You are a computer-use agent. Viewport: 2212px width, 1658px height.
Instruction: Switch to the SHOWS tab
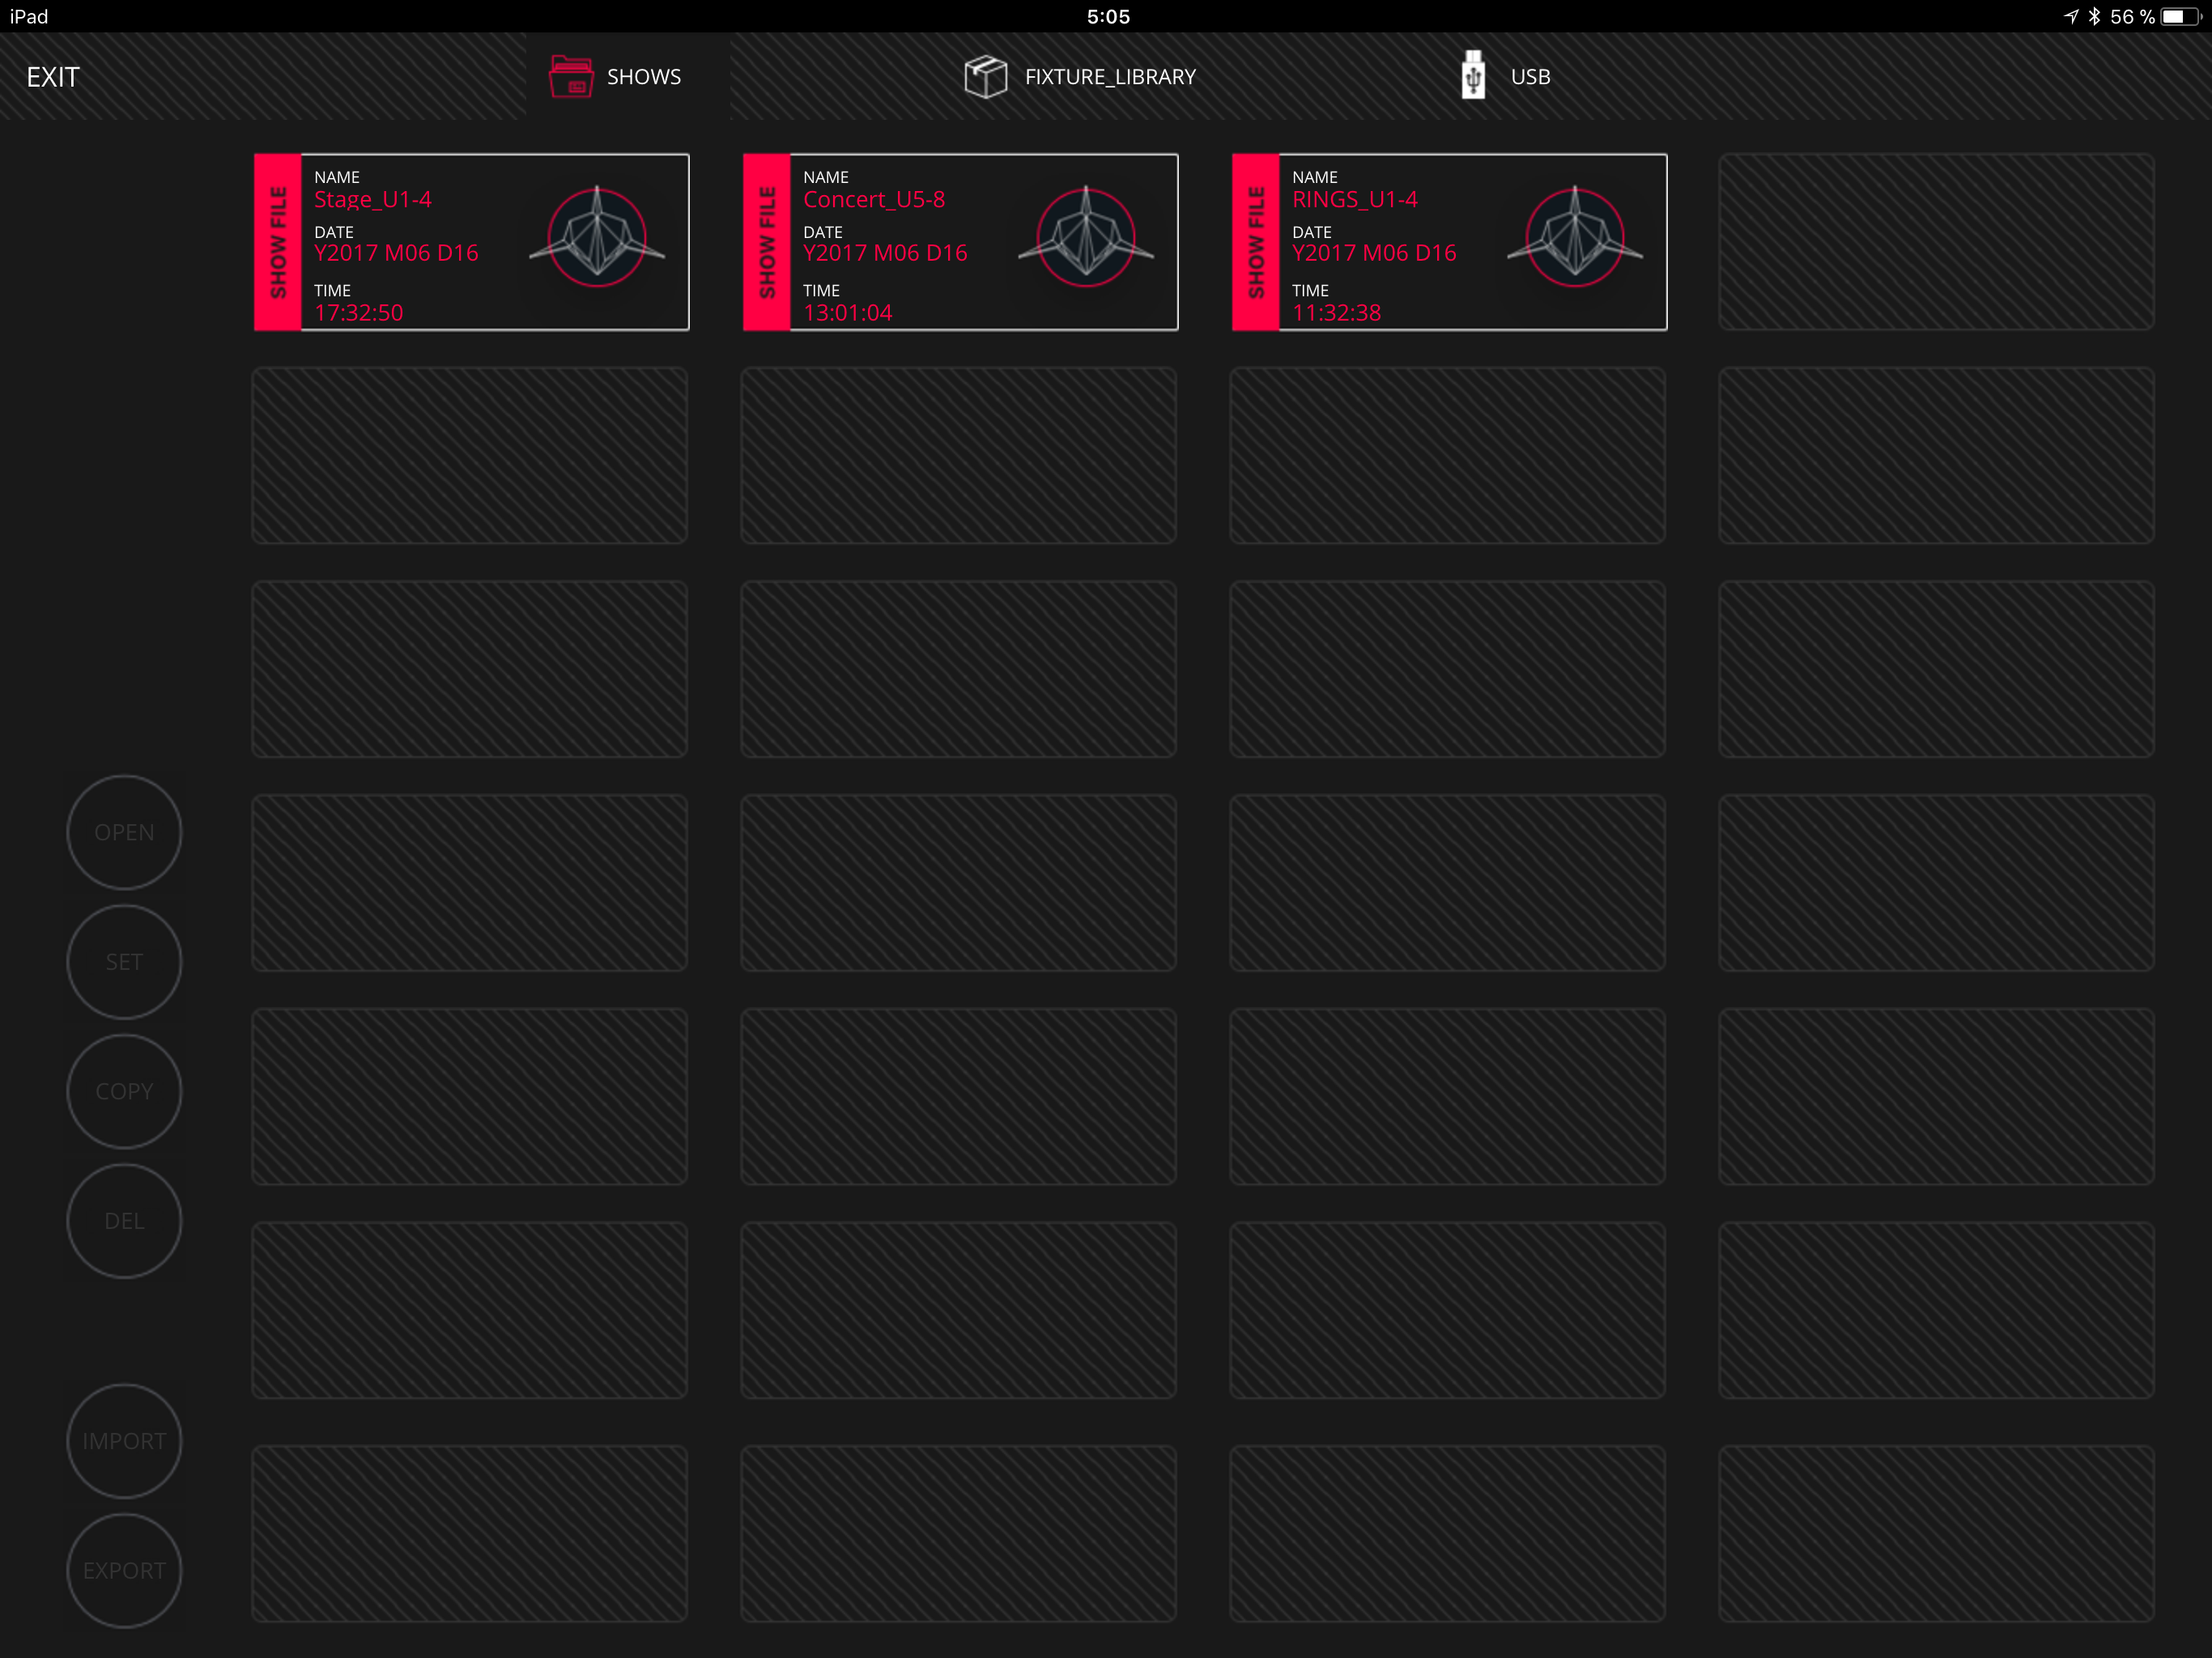(643, 77)
